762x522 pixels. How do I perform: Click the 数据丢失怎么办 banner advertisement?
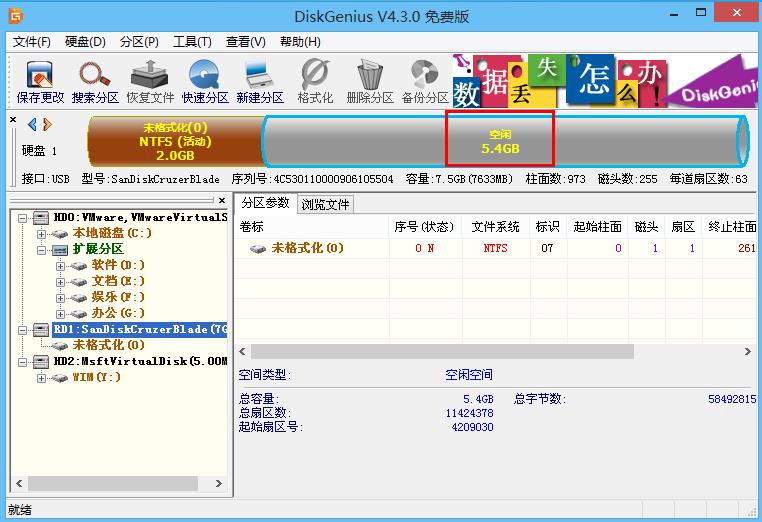[605, 81]
